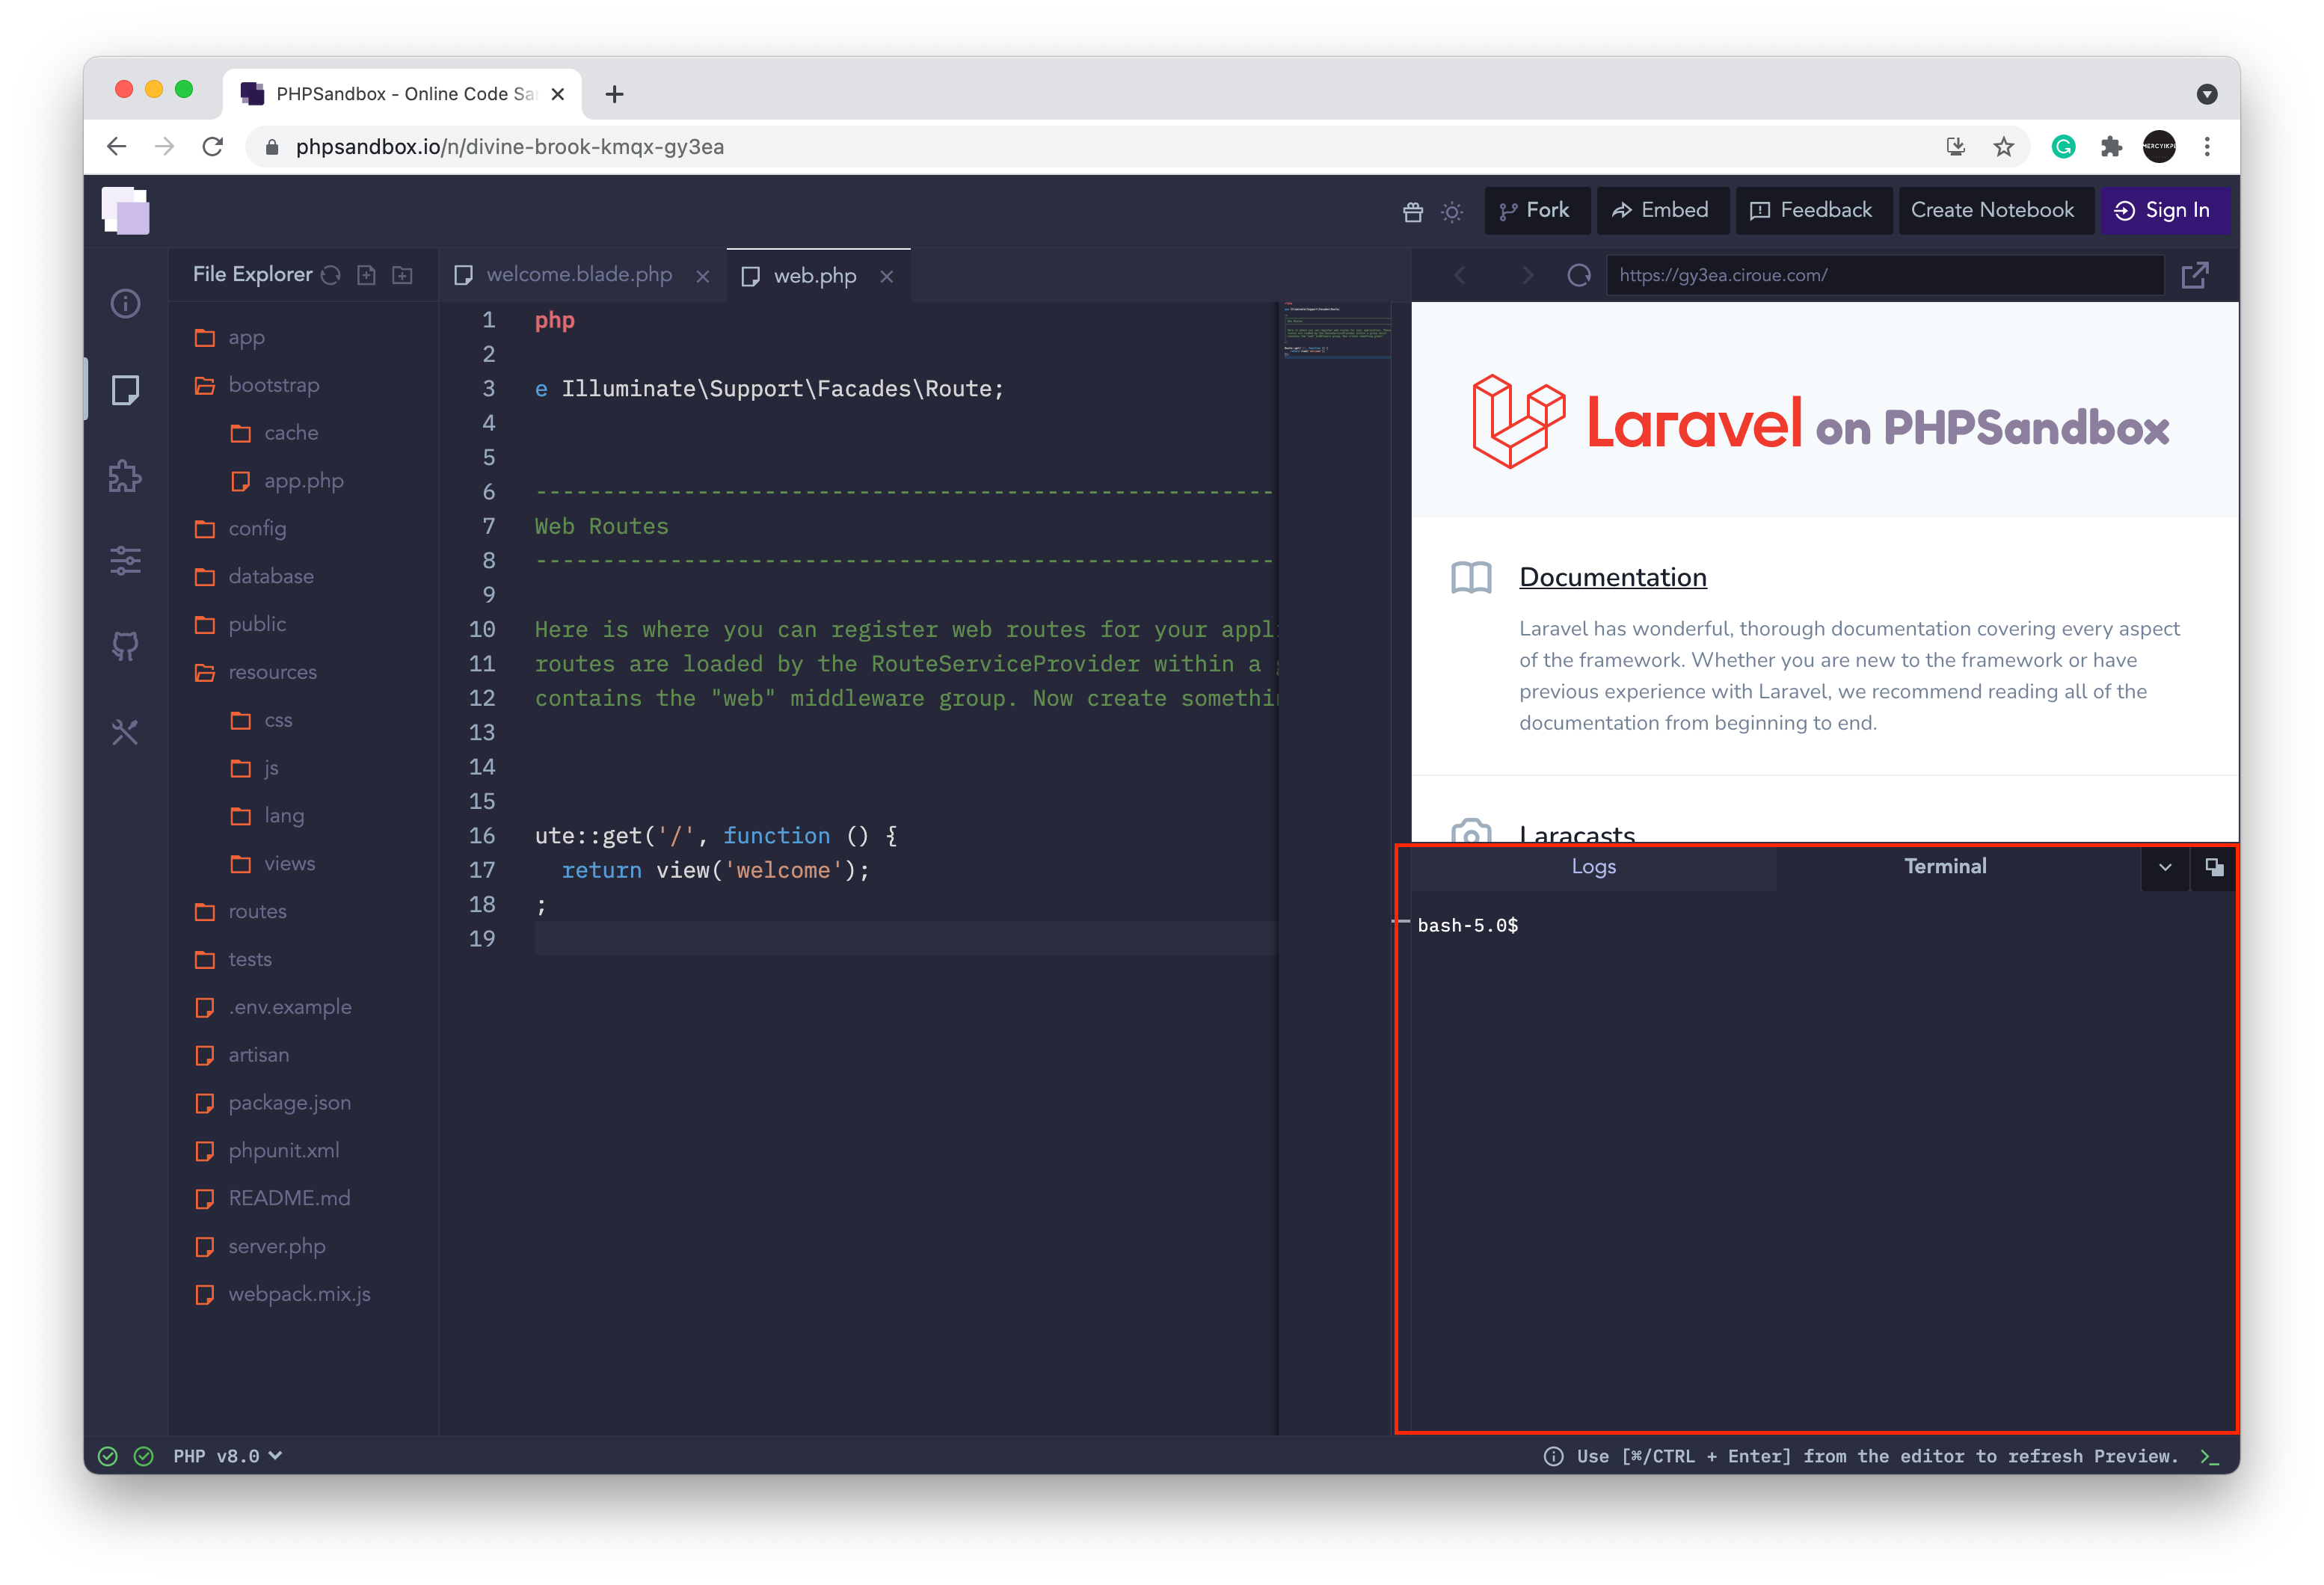Screen dimensions: 2324x1585
Task: Click the gift icon in header
Action: [x=1412, y=211]
